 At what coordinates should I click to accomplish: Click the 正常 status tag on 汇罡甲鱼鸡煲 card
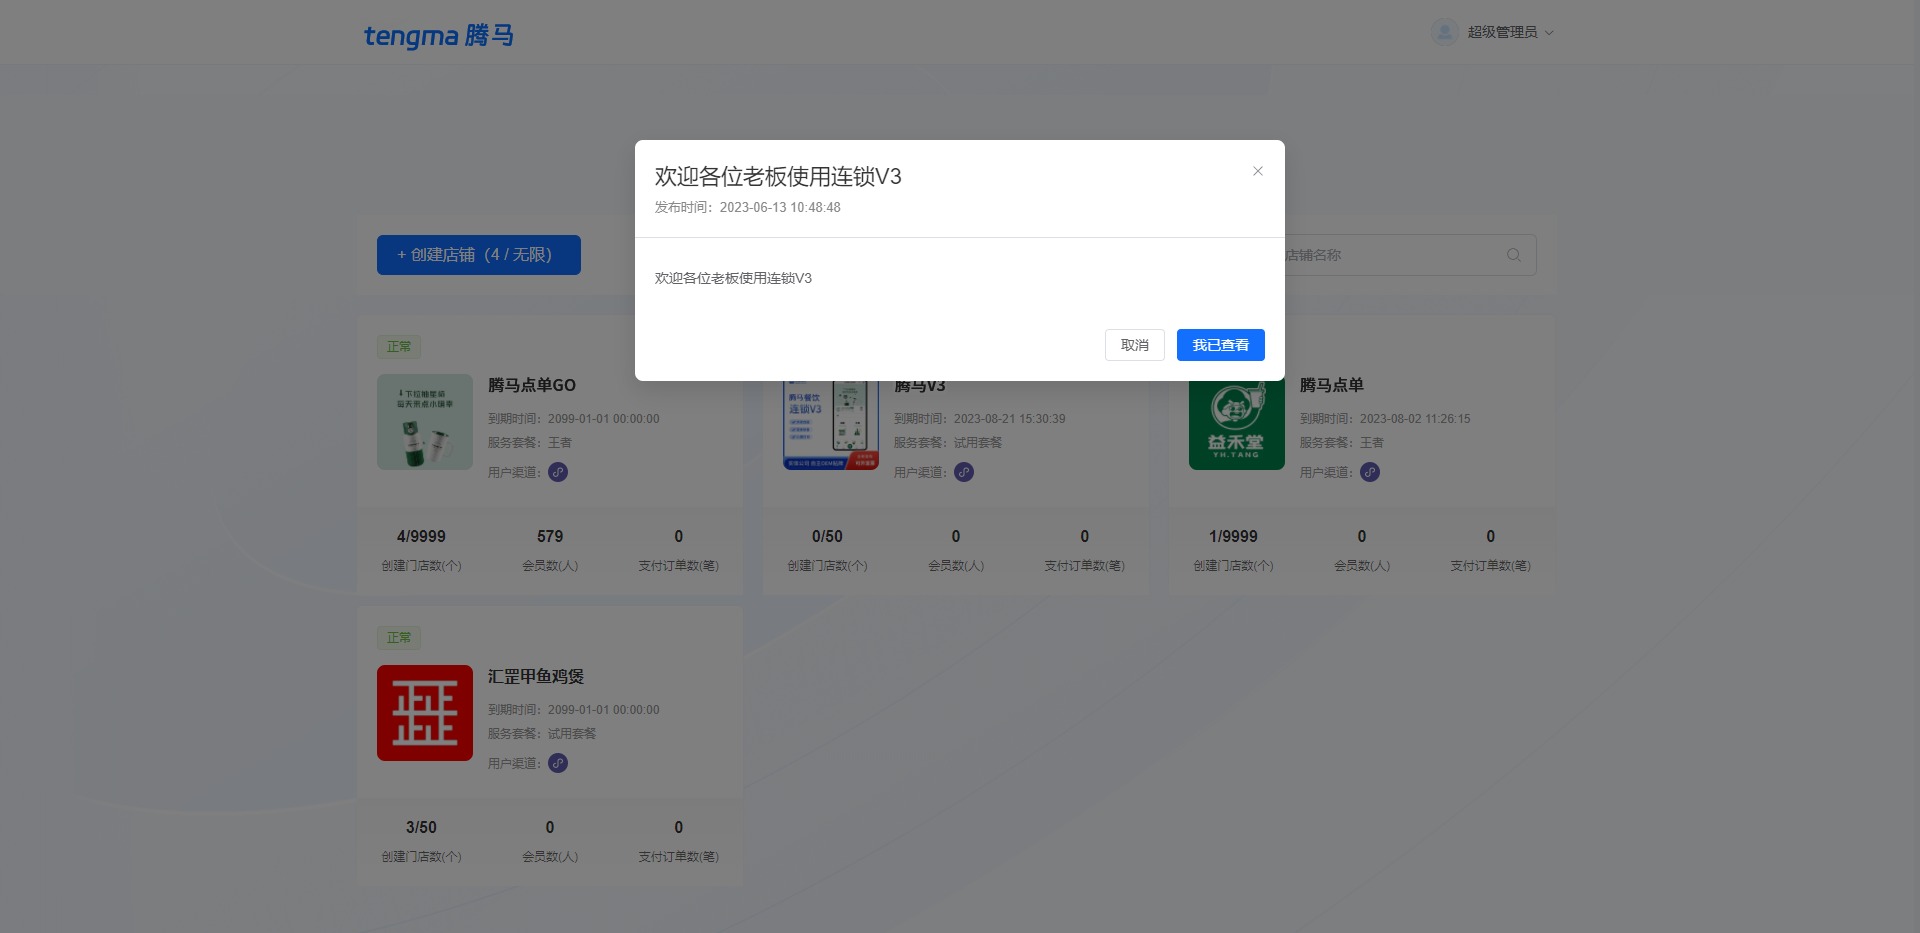click(399, 638)
